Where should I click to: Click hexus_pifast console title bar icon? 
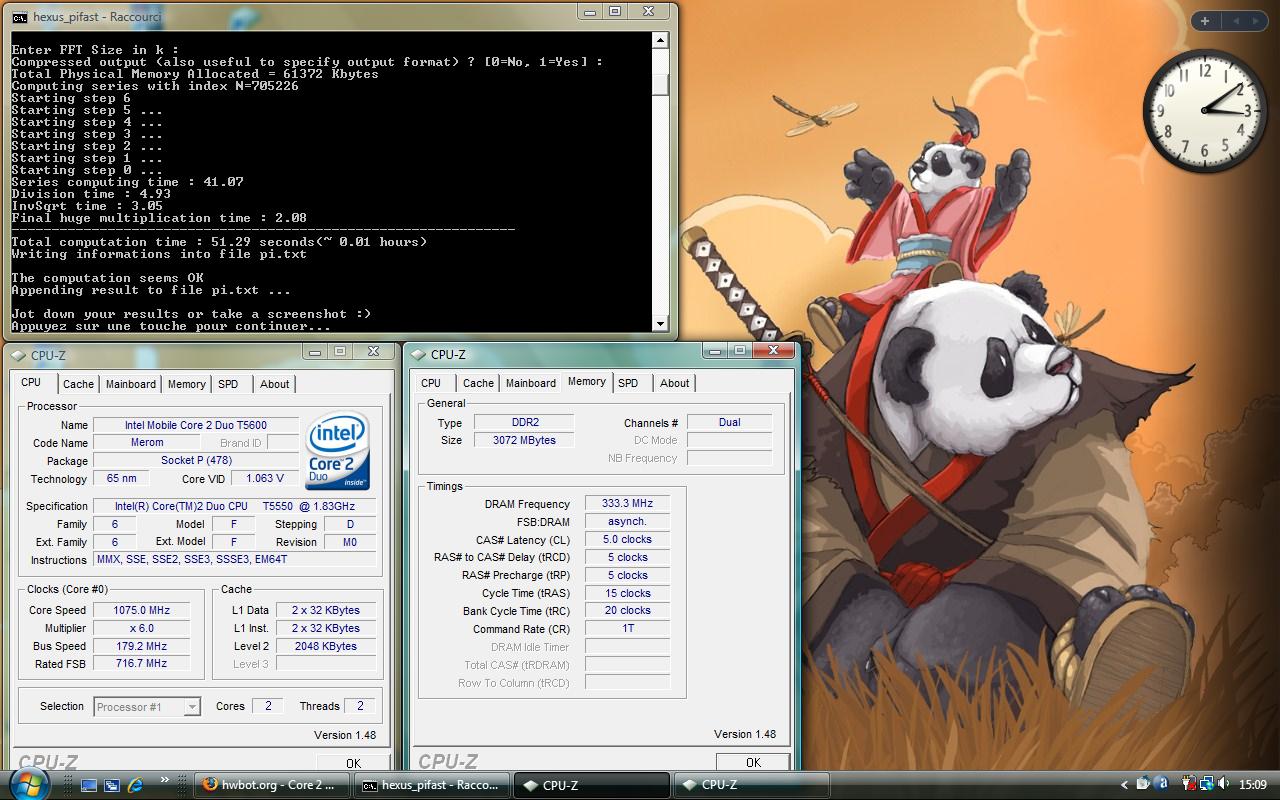coord(20,17)
